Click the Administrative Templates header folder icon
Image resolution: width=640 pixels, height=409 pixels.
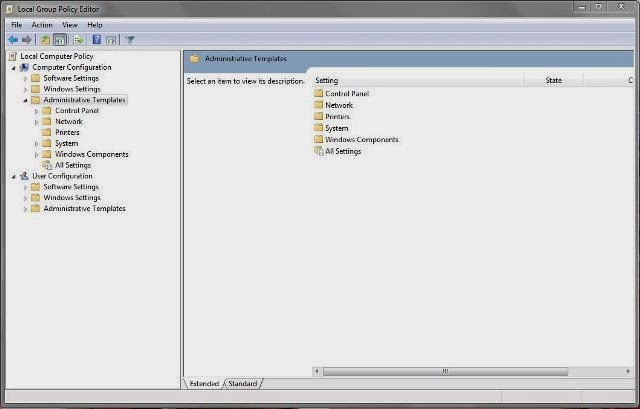[x=194, y=59]
